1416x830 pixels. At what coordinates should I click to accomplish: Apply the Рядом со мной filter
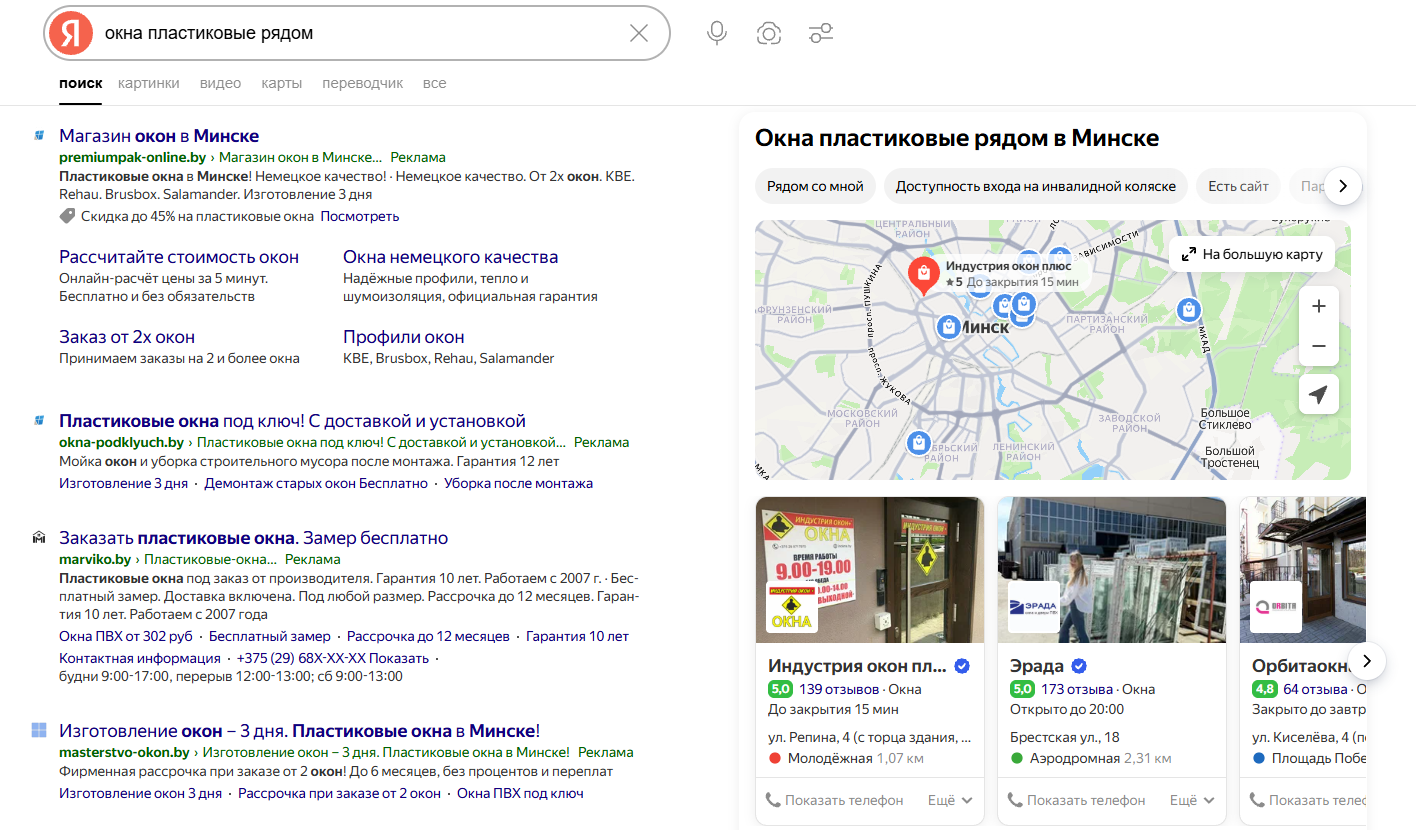coord(815,186)
